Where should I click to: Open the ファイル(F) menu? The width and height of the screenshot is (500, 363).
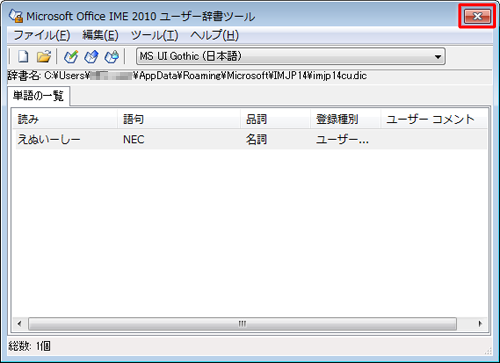pyautogui.click(x=42, y=35)
